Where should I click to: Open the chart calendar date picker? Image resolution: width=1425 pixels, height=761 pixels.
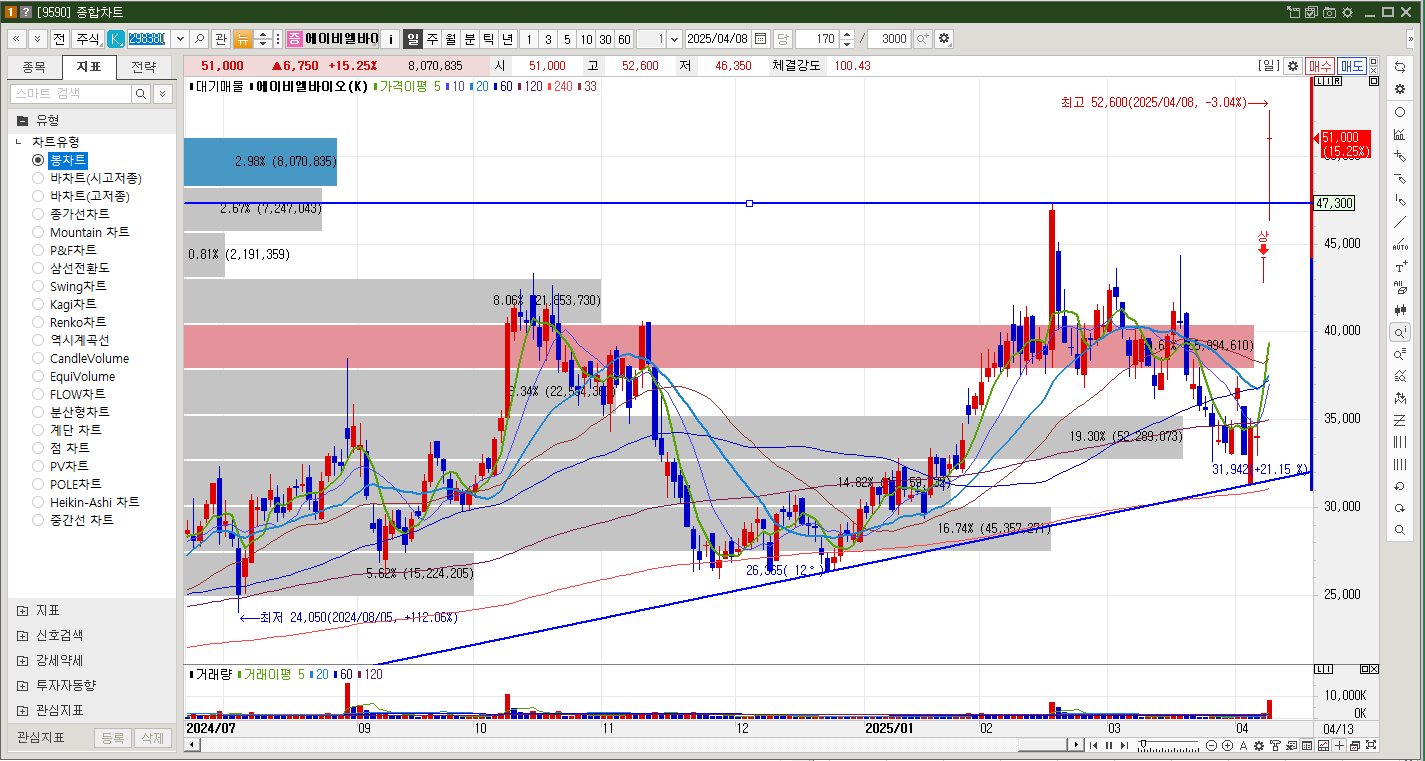tap(760, 39)
